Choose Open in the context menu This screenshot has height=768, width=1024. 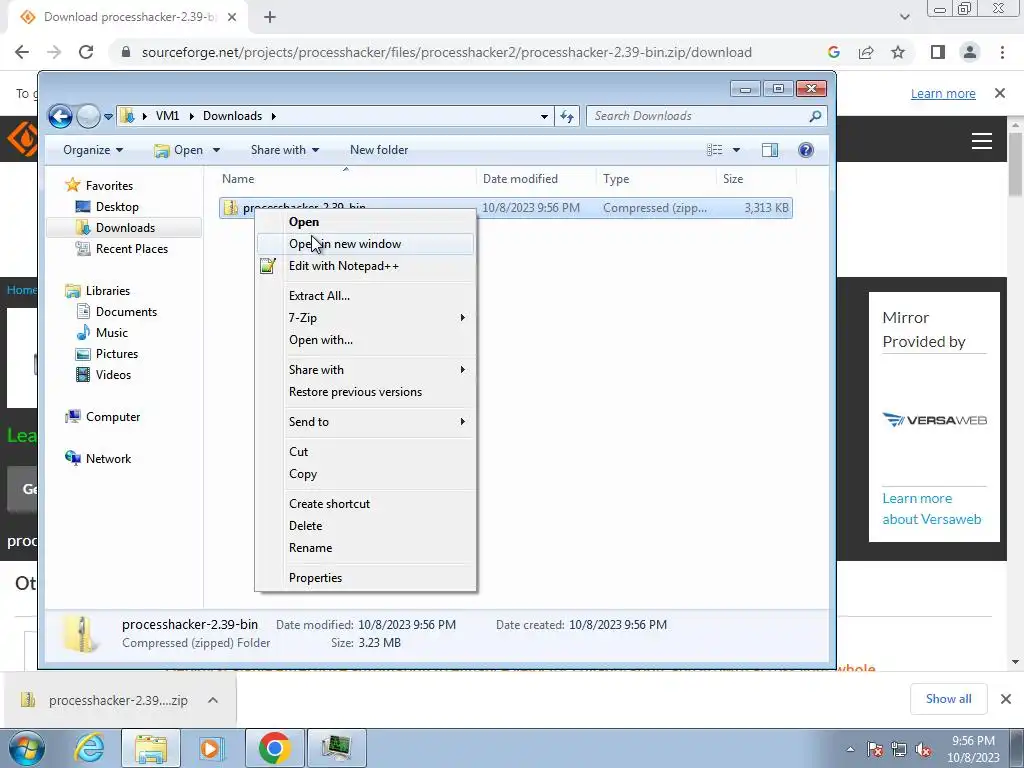(365, 222)
